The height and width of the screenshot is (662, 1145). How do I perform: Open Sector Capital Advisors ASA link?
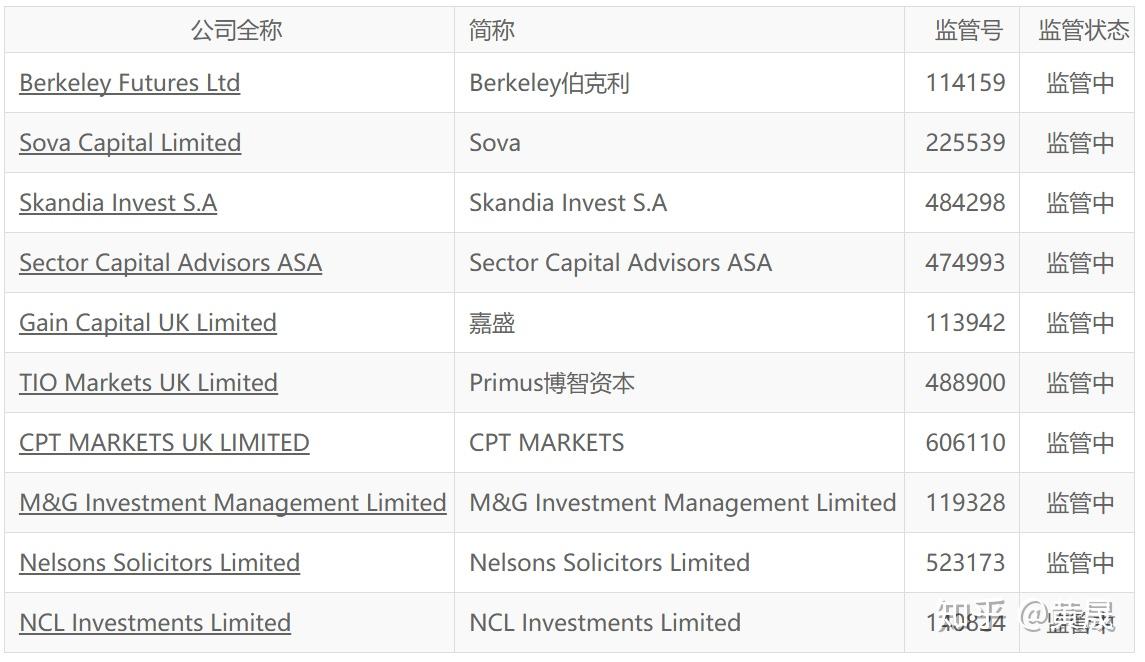170,263
